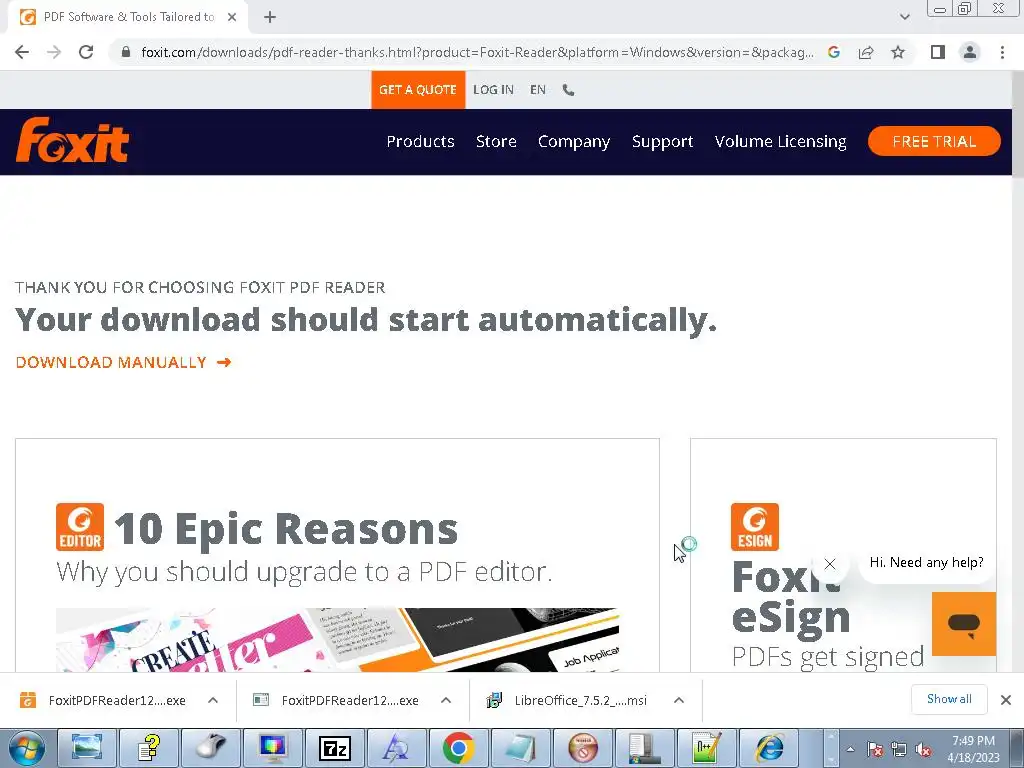Image resolution: width=1024 pixels, height=768 pixels.
Task: Expand options for the second FoxitPDFReader download
Action: (x=446, y=700)
